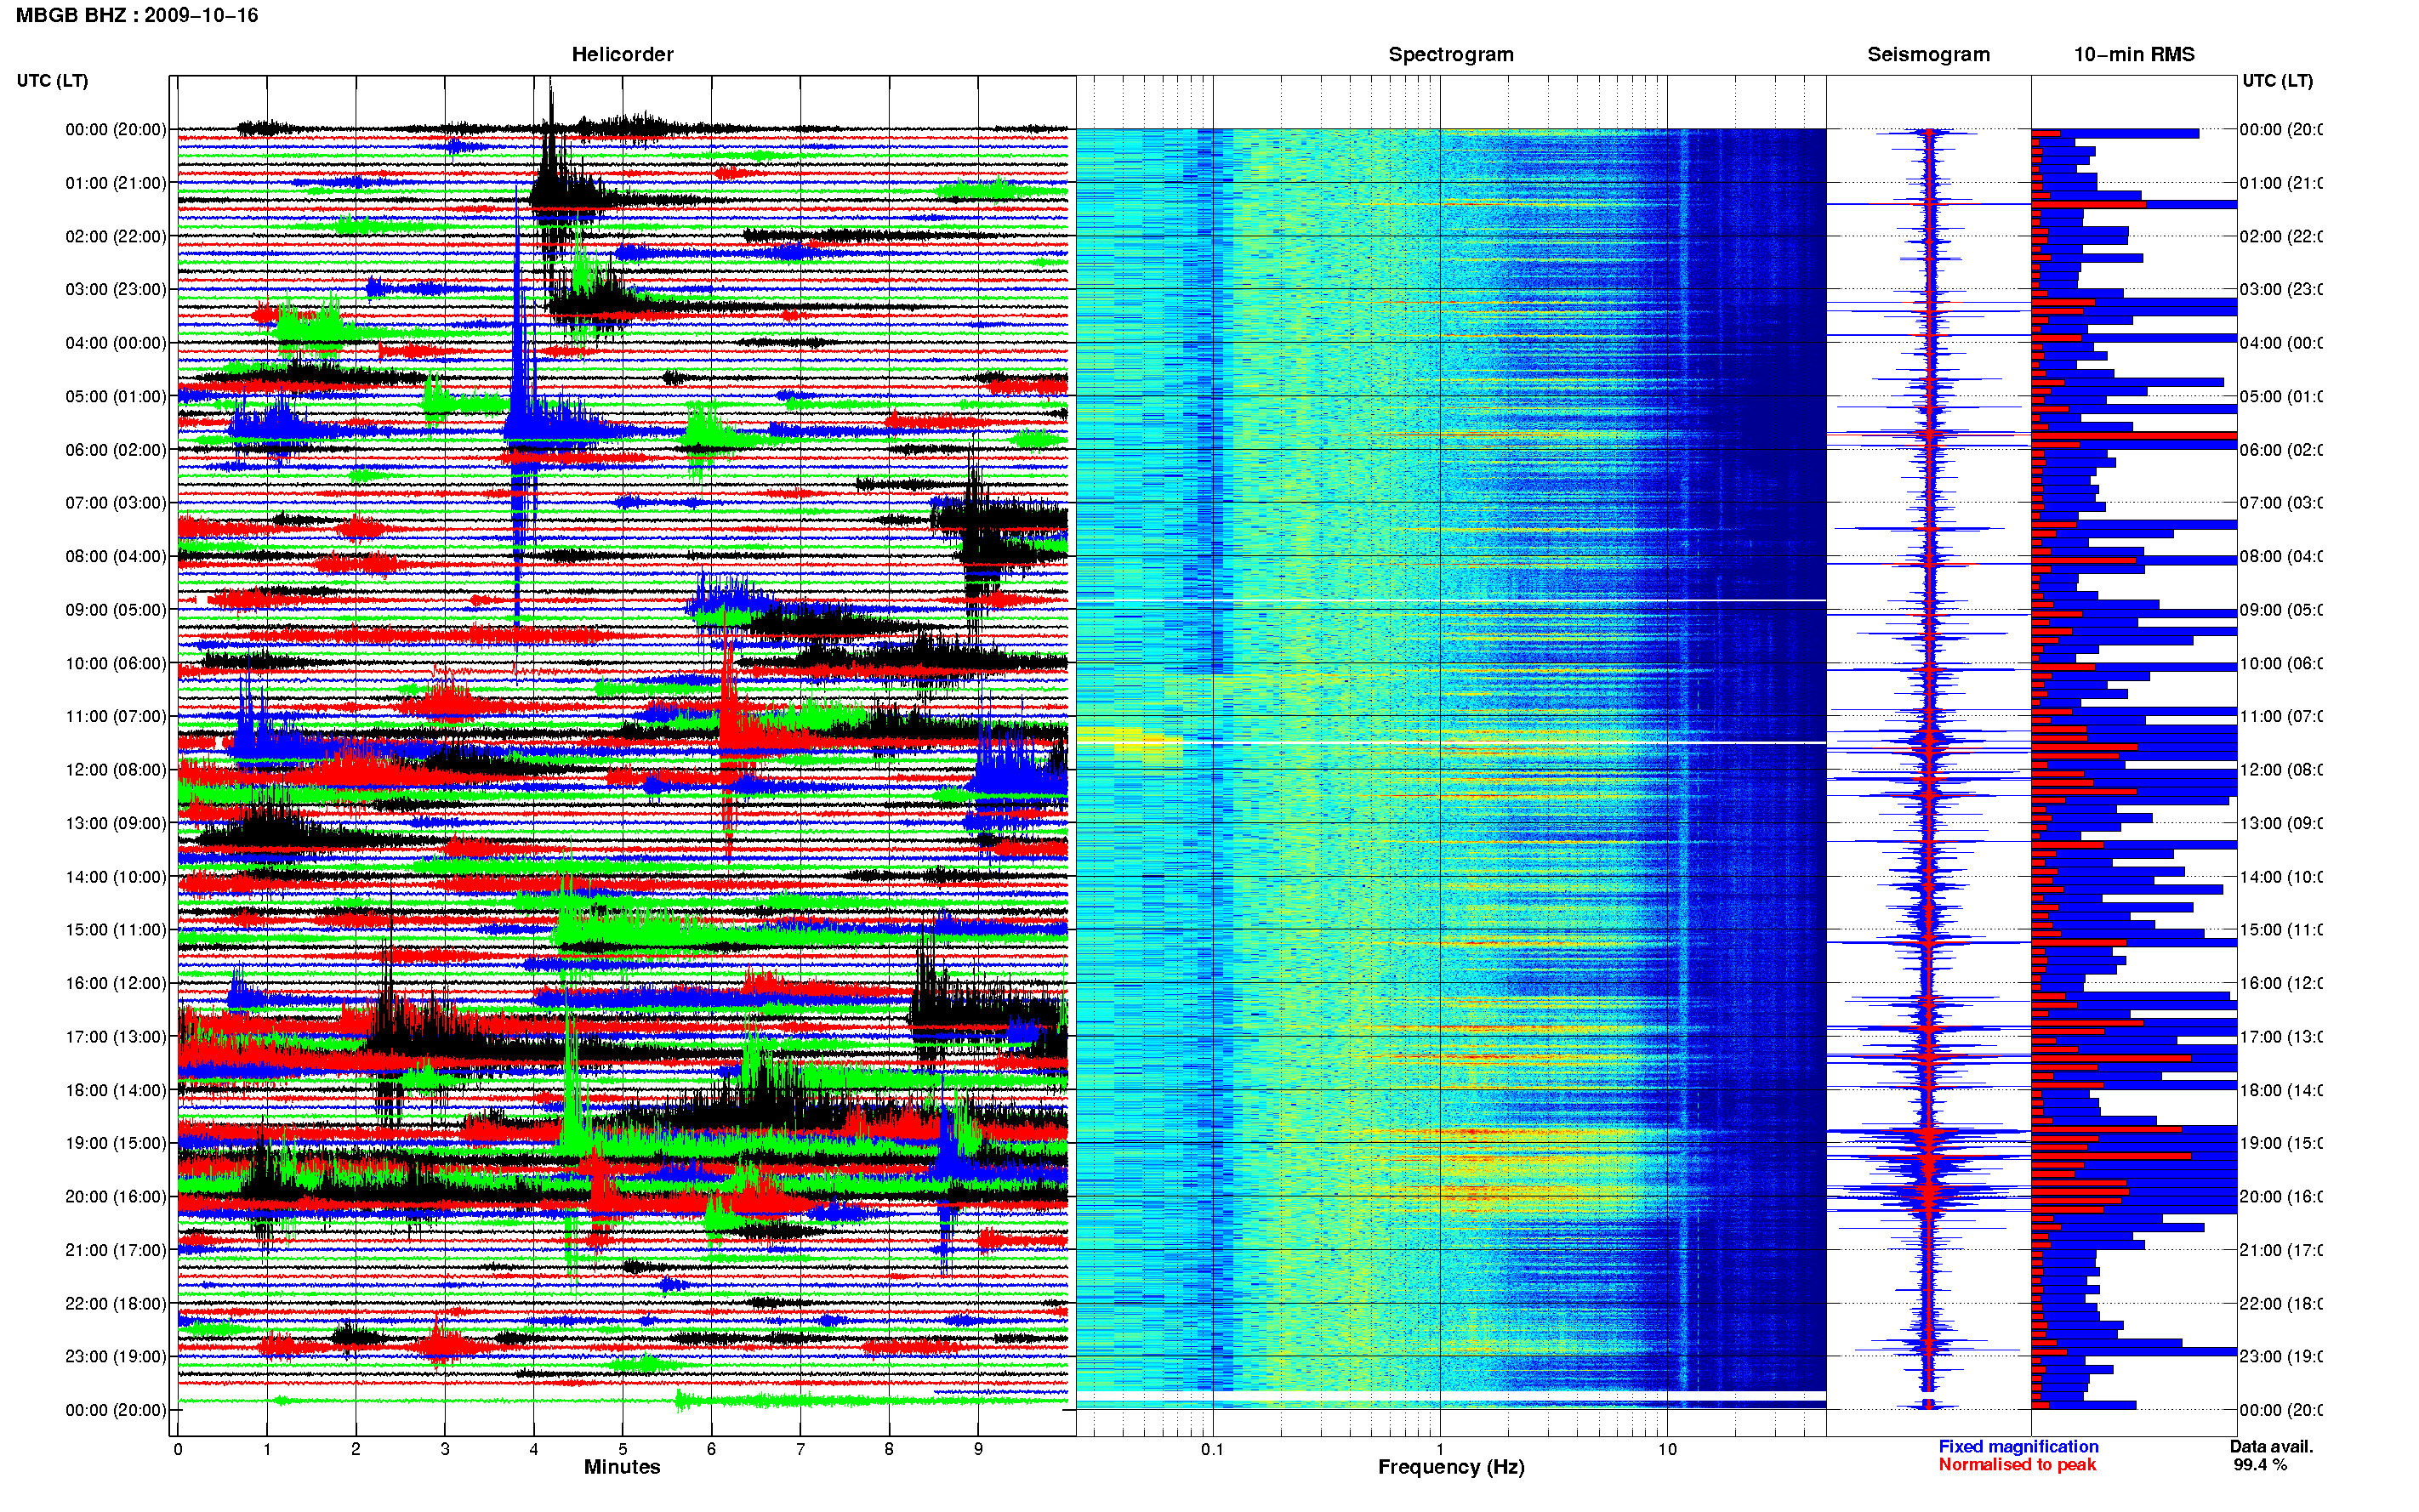The height and width of the screenshot is (1512, 2419).
Task: Click the left 02:00 (22:00) time label
Action: (x=116, y=236)
